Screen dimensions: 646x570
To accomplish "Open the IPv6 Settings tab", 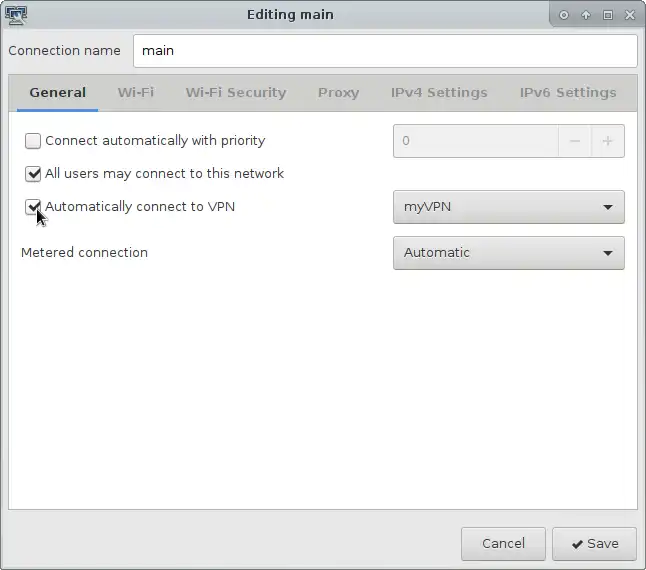I will tap(568, 93).
